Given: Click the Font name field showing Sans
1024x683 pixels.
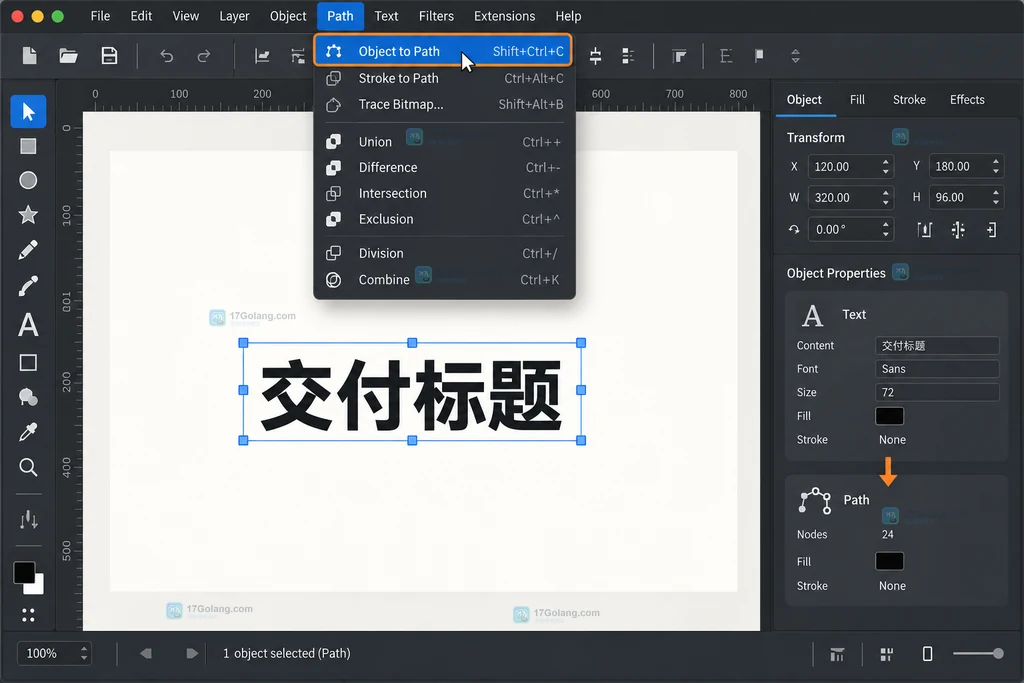Looking at the screenshot, I should pos(937,369).
